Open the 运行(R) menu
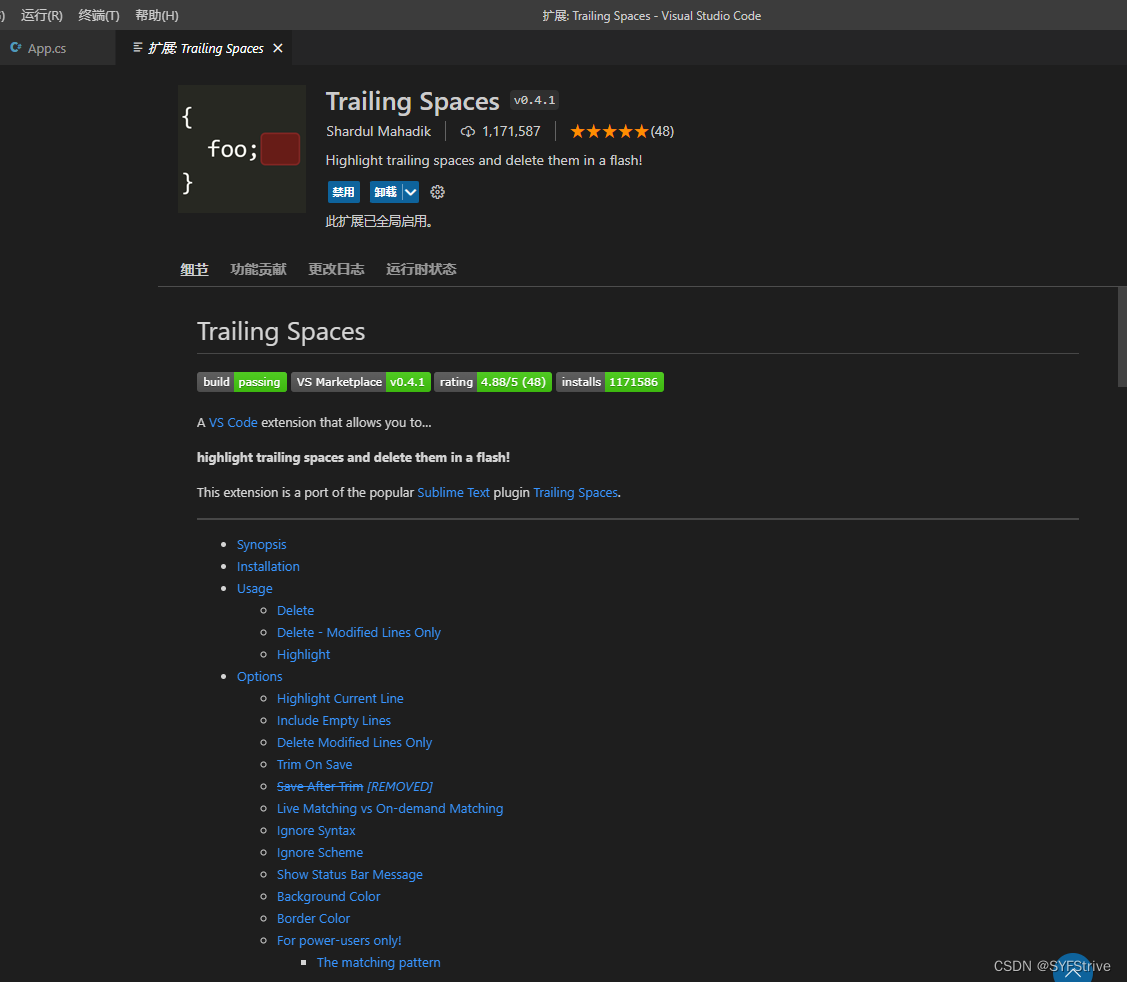 click(x=42, y=15)
